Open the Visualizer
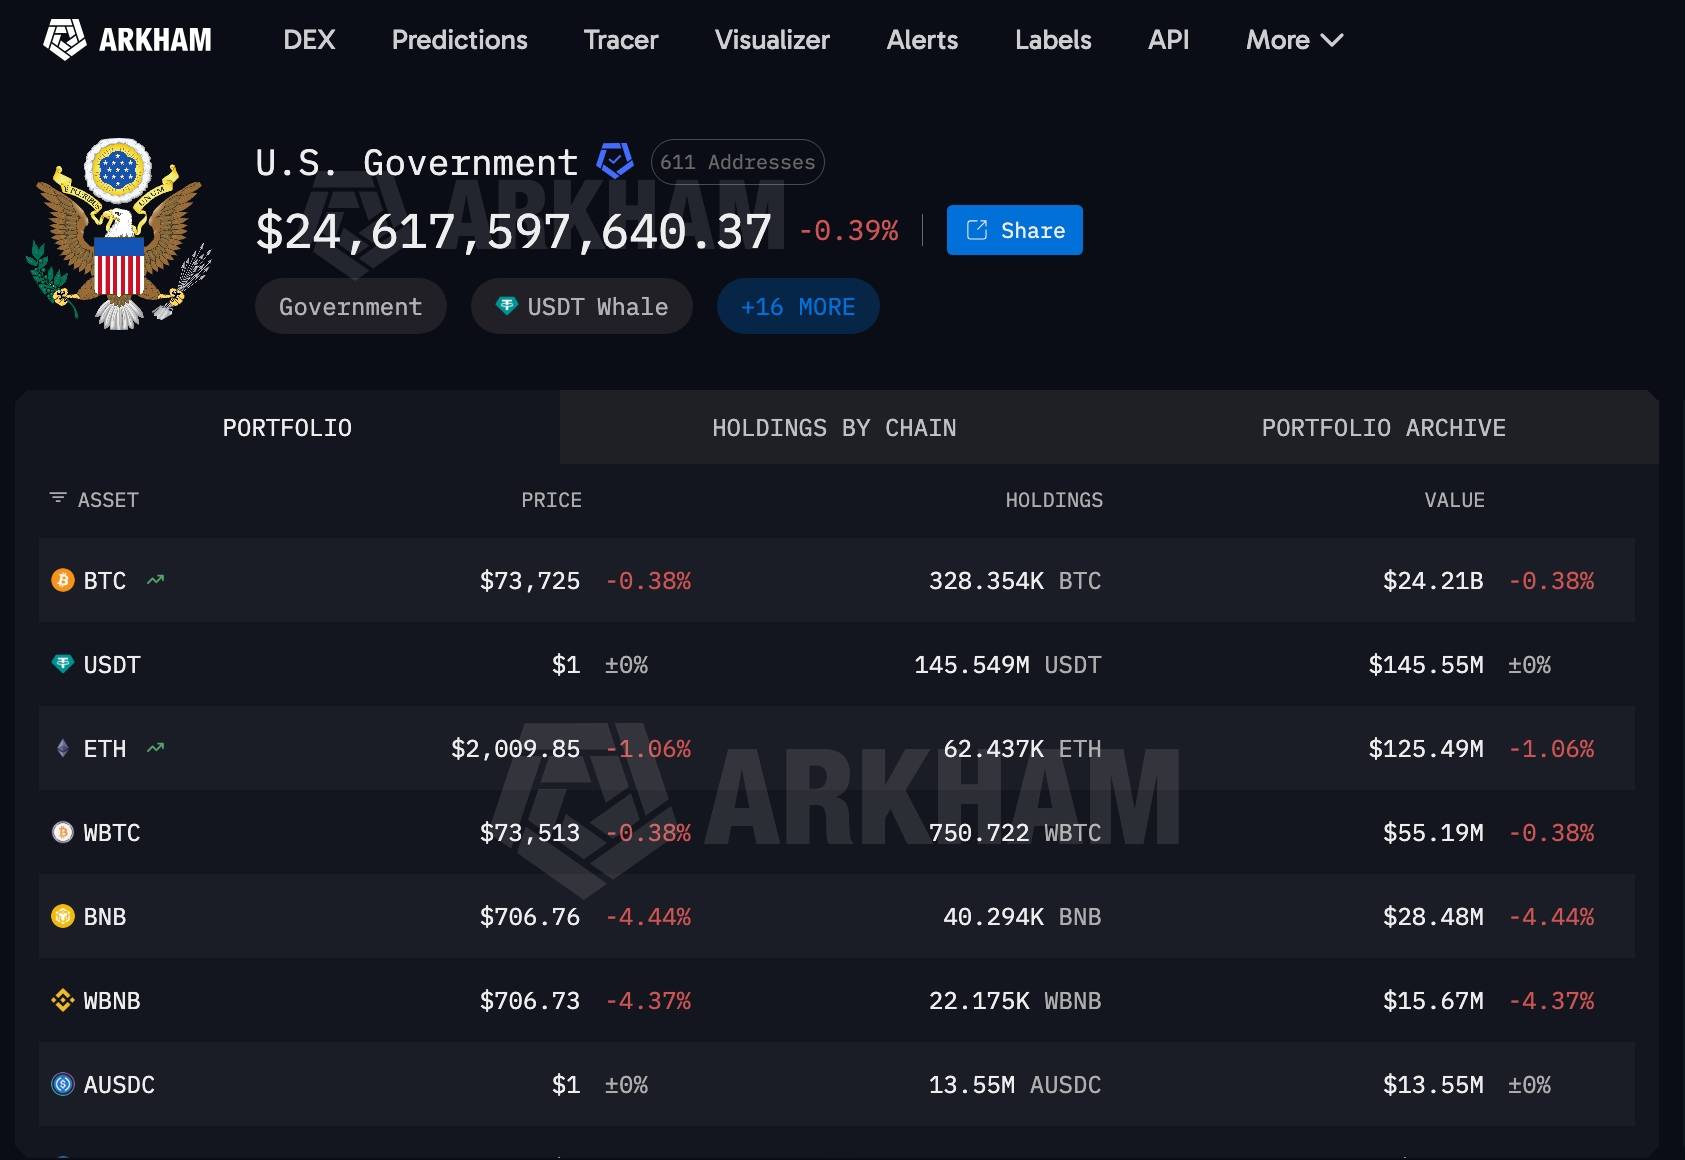The width and height of the screenshot is (1685, 1160). pyautogui.click(x=772, y=40)
